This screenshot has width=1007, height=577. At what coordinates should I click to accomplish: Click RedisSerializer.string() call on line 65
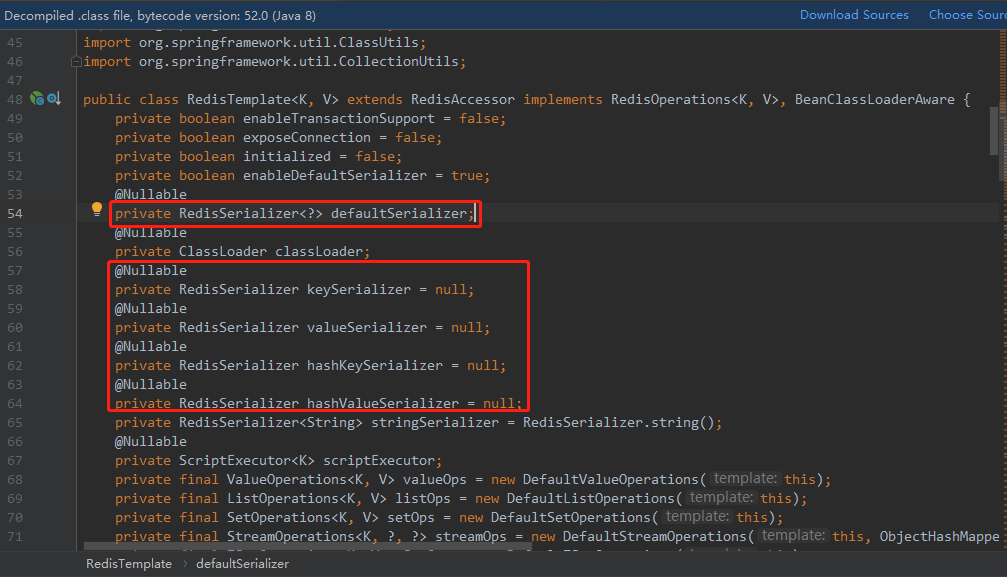click(618, 422)
